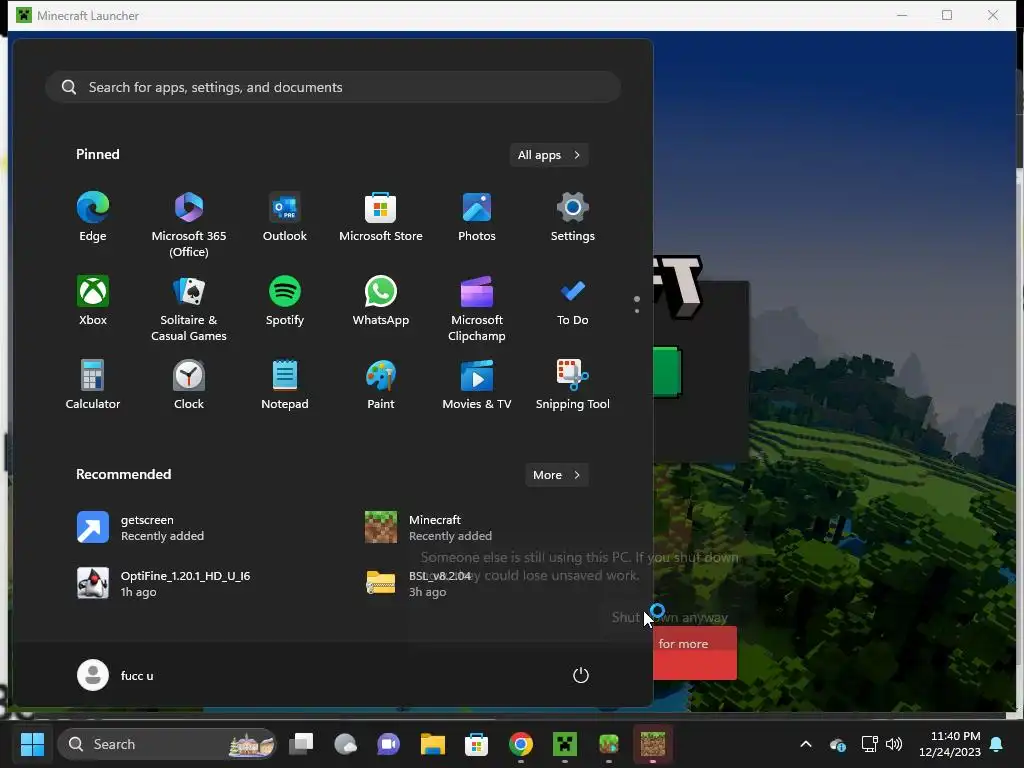Open WhatsApp pinned app
Screen dimensions: 1024x768
coord(381,301)
